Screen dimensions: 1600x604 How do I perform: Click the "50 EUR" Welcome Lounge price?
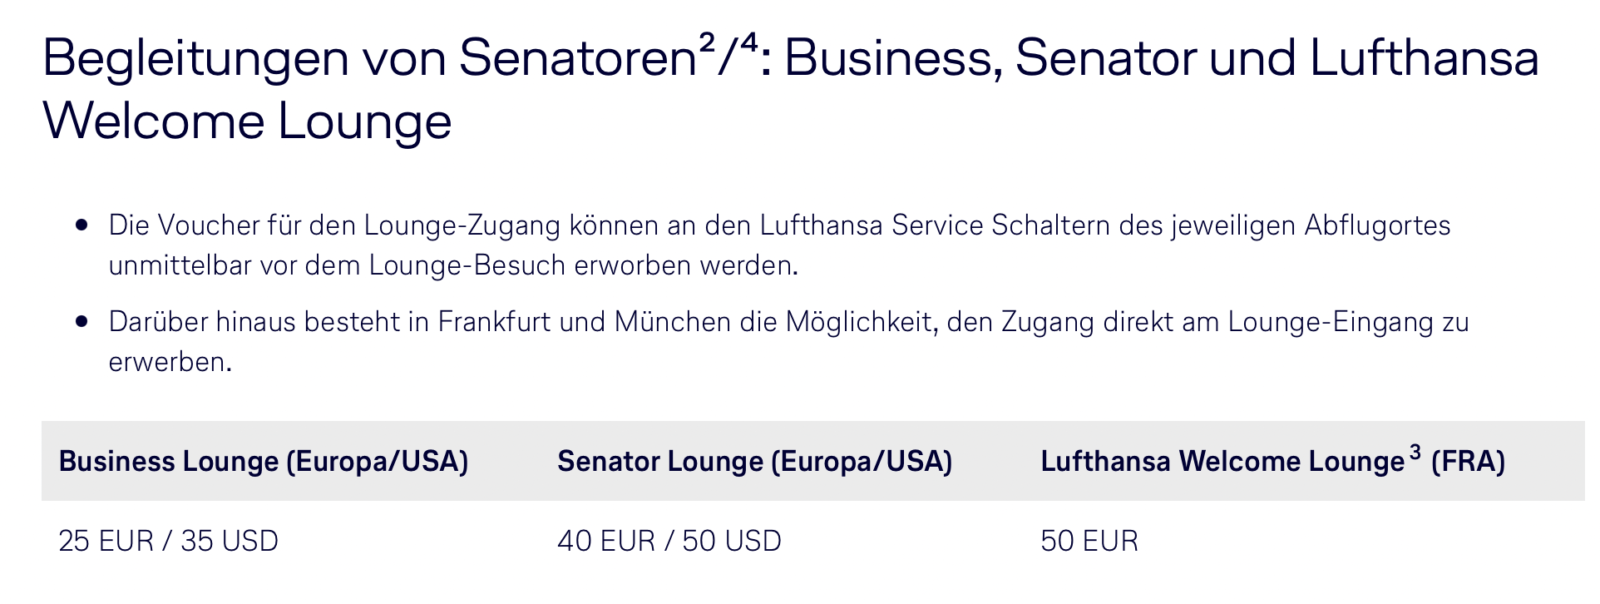click(1089, 541)
